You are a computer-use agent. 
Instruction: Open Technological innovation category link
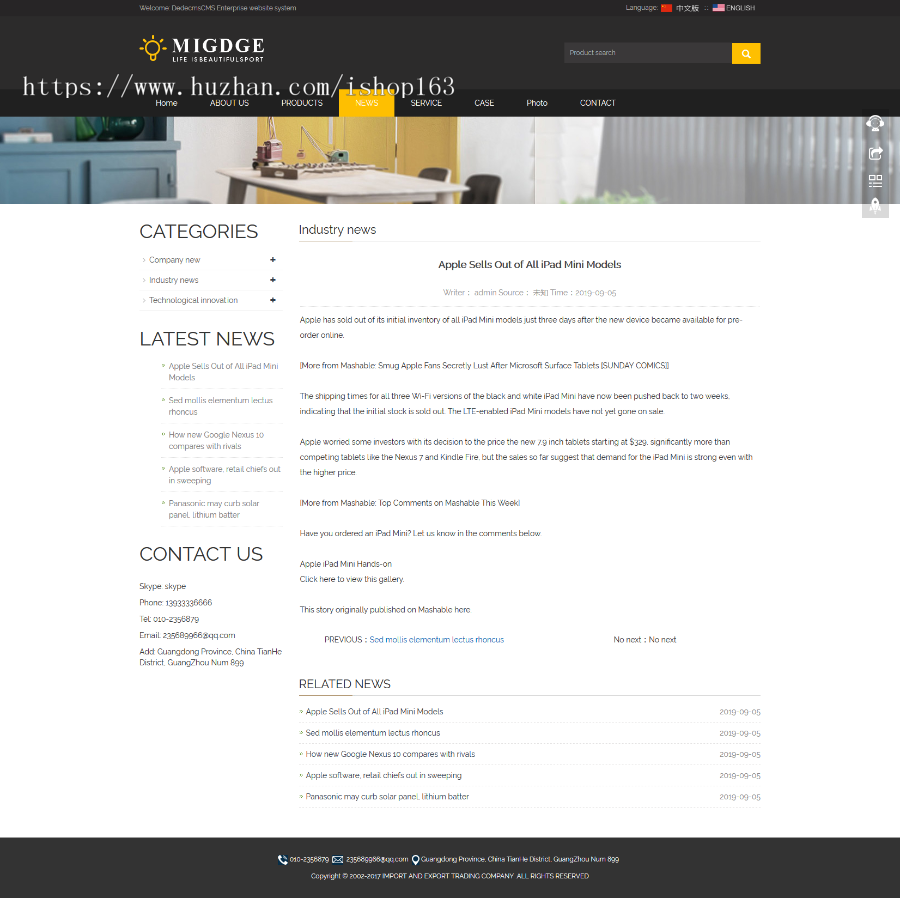click(193, 300)
